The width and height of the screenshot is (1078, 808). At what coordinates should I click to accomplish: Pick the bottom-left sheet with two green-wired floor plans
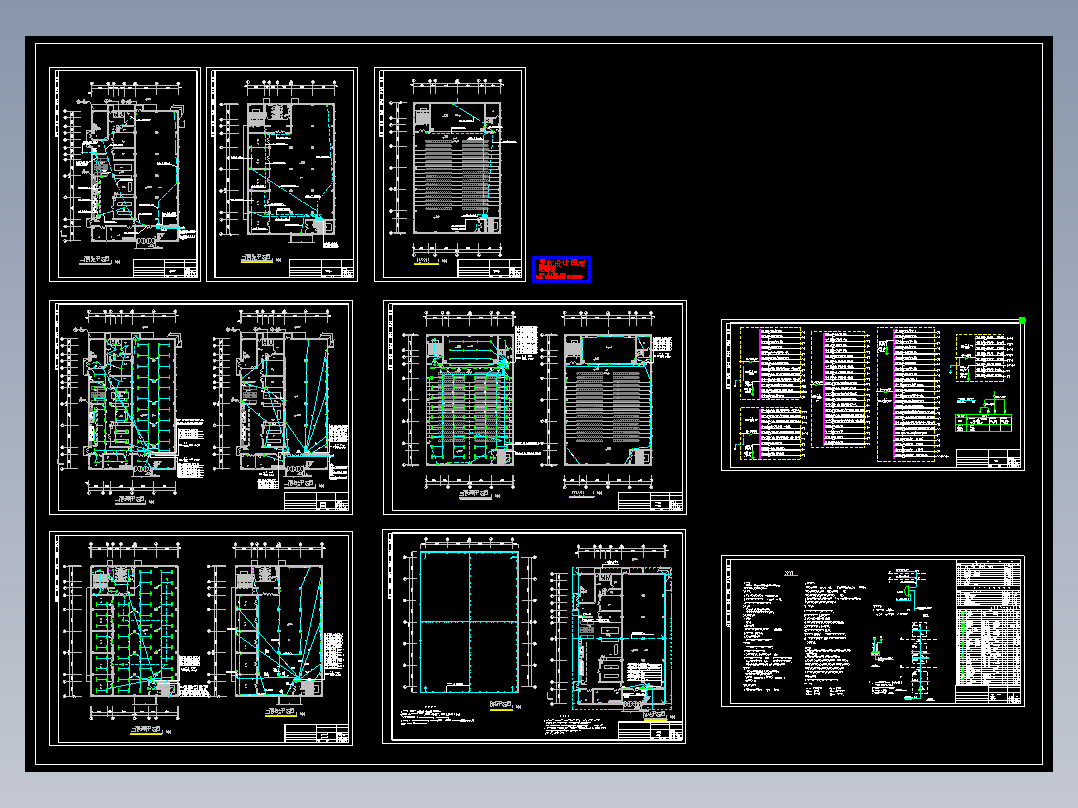pos(201,638)
